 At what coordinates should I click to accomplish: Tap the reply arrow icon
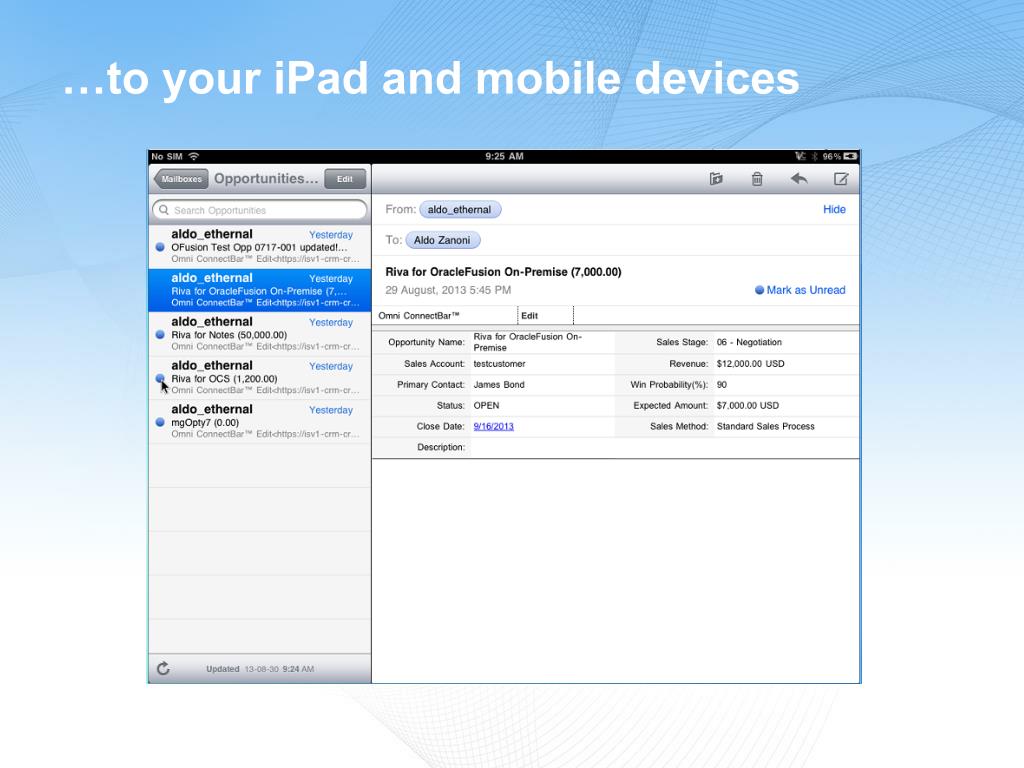point(799,178)
